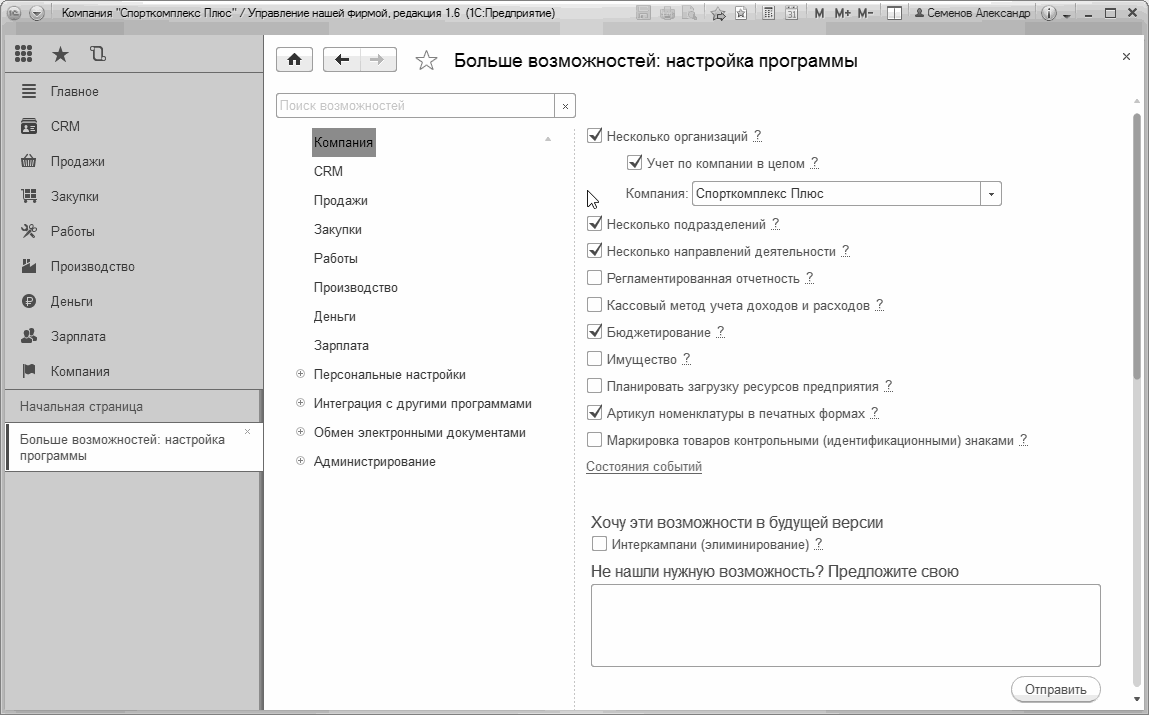The height and width of the screenshot is (715, 1149).
Task: Select Производство in the settings tree
Action: (x=355, y=288)
